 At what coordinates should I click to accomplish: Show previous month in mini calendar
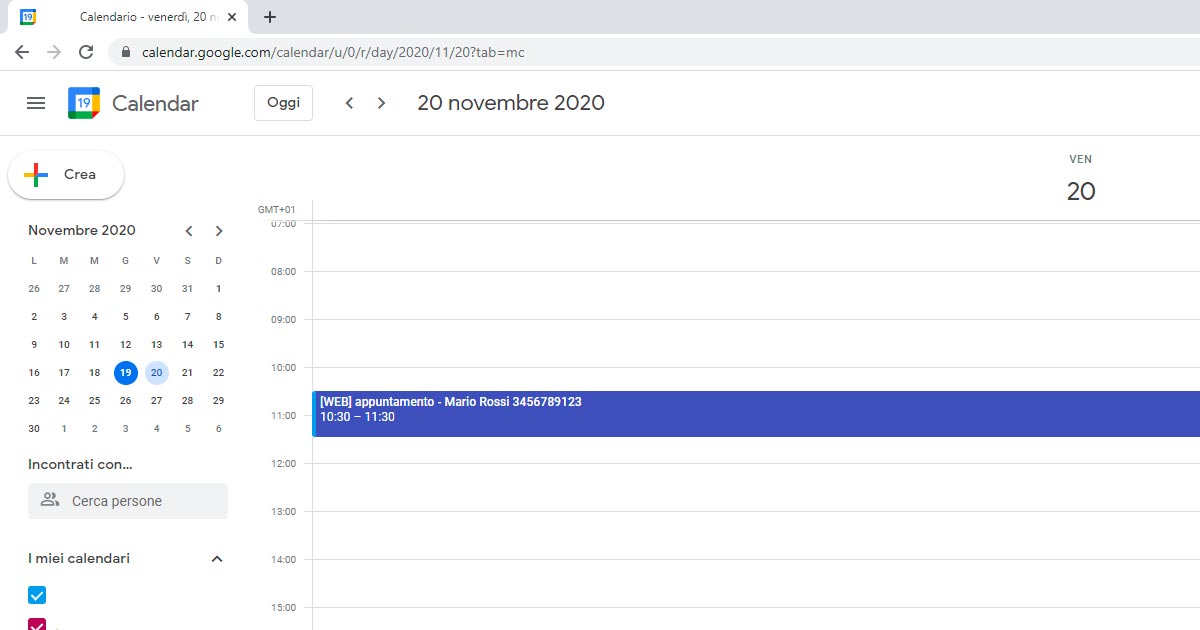(189, 231)
